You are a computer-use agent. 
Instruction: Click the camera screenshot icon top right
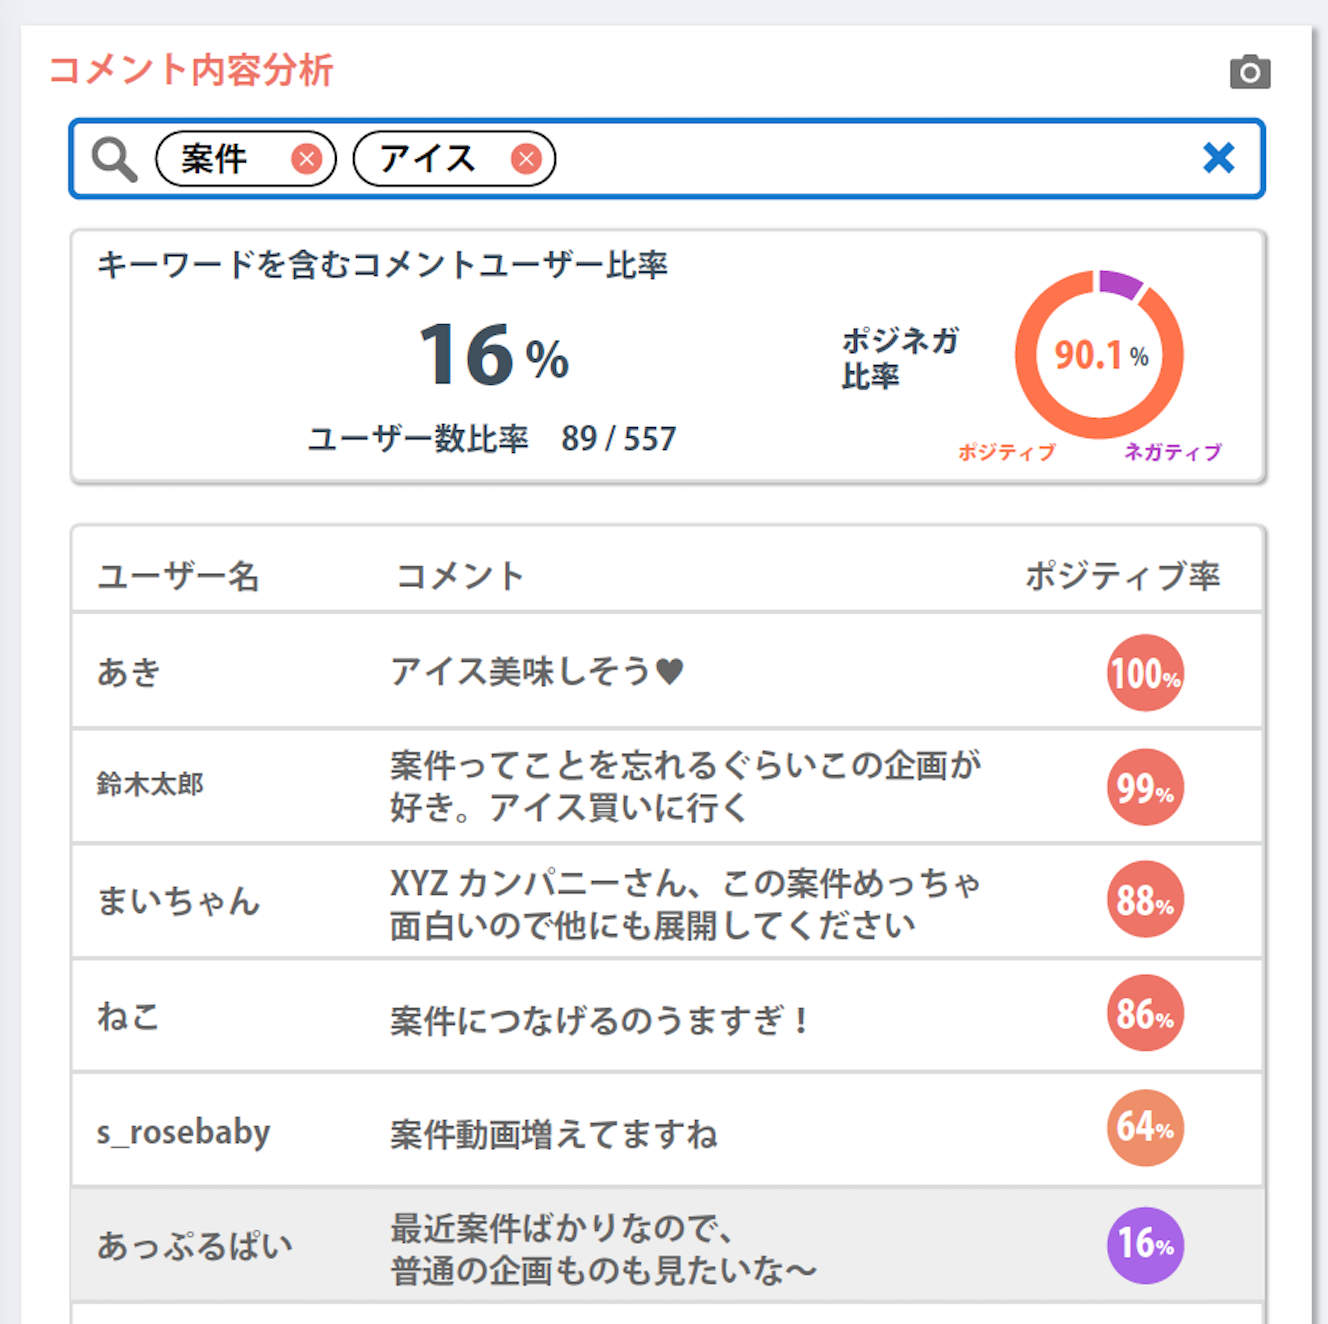(x=1251, y=72)
